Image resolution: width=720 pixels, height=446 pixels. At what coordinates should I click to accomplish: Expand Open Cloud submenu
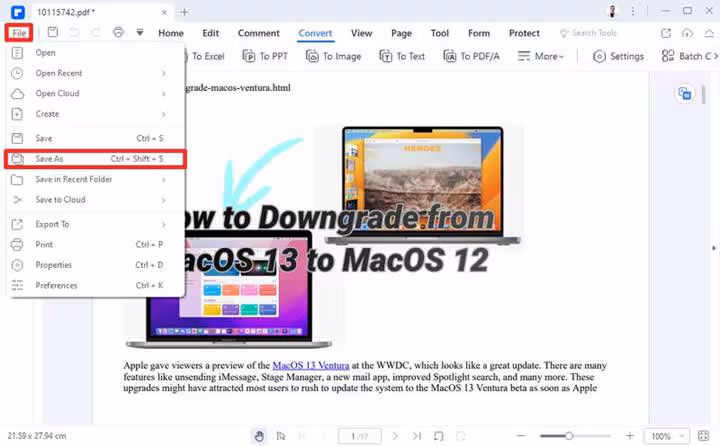point(96,93)
